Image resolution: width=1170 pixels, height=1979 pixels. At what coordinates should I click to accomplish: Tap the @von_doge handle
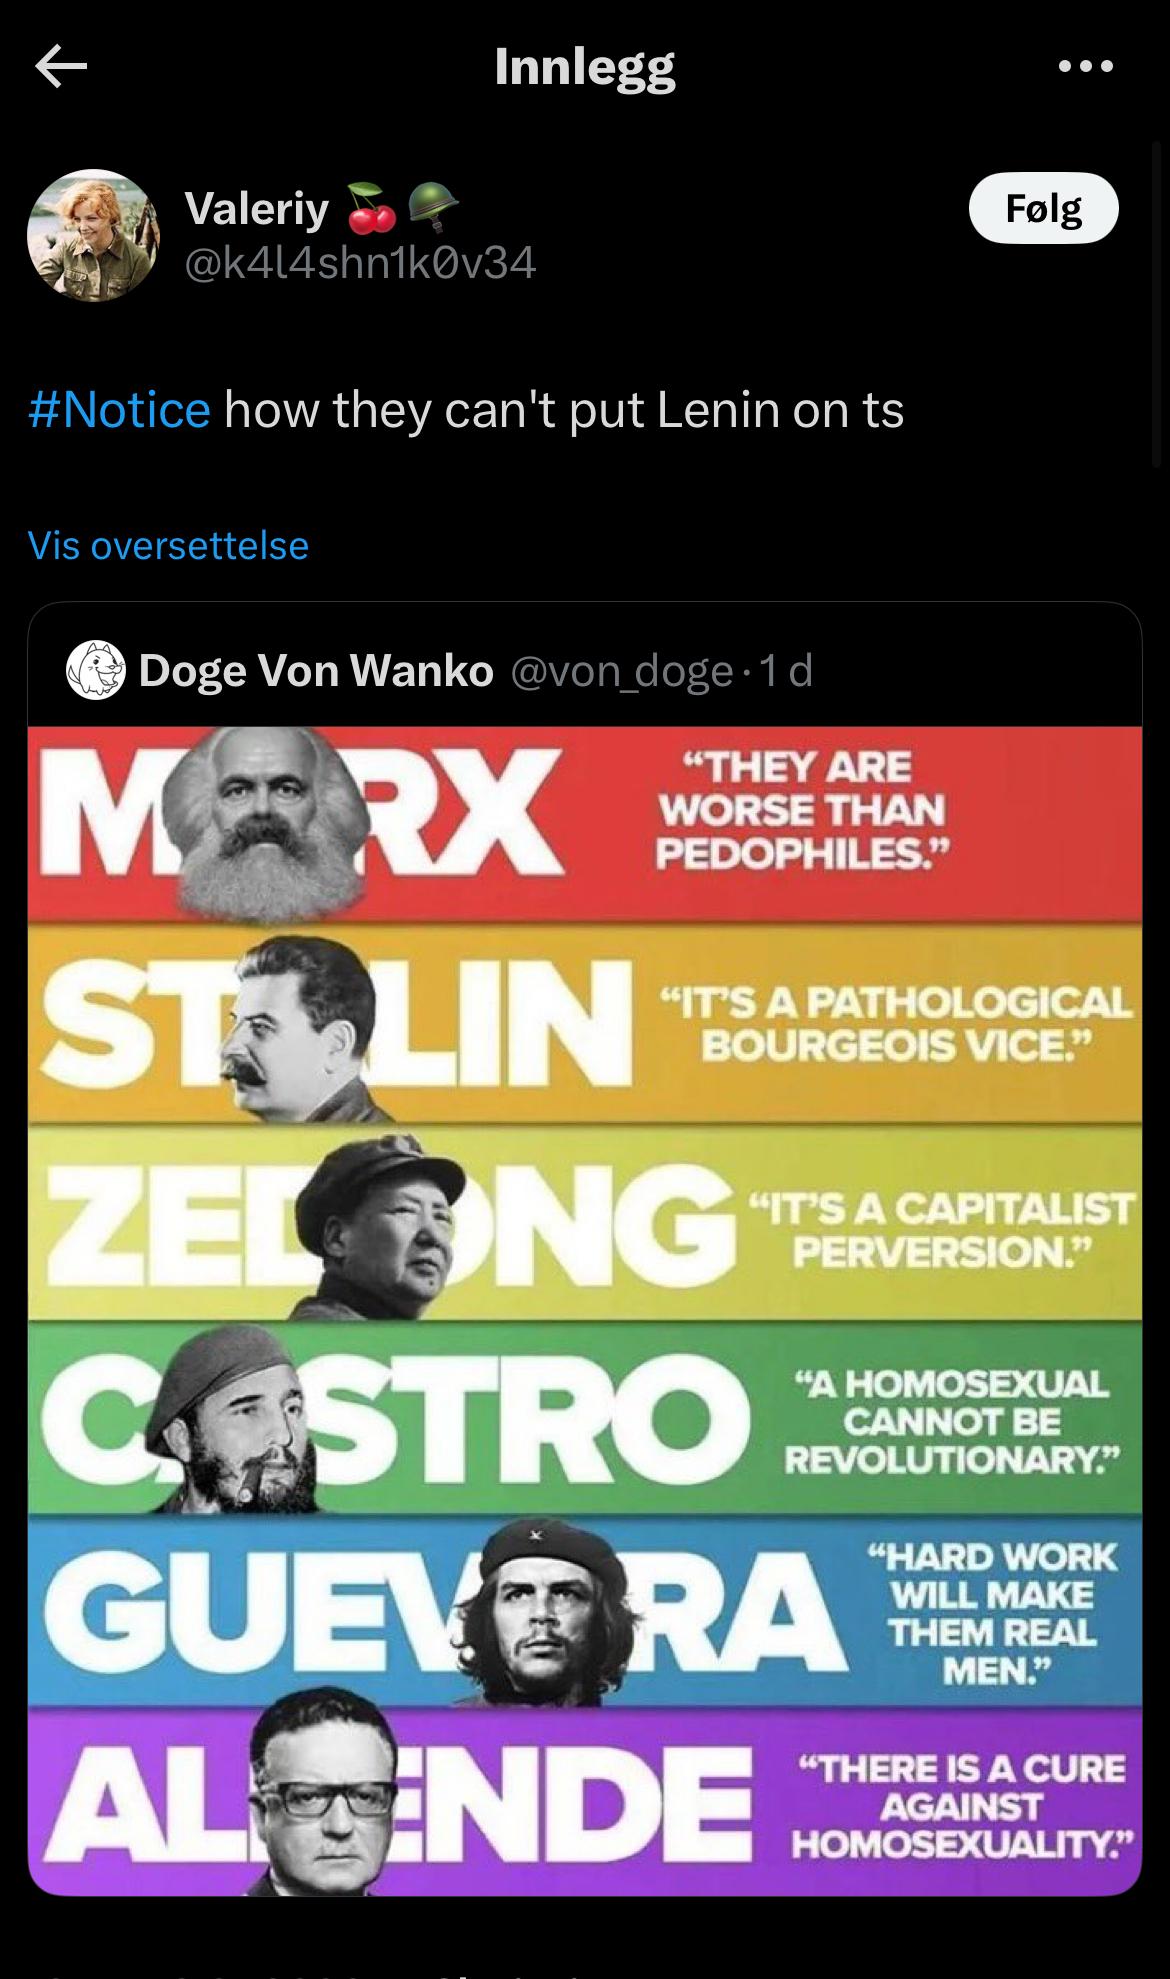pyautogui.click(x=622, y=671)
